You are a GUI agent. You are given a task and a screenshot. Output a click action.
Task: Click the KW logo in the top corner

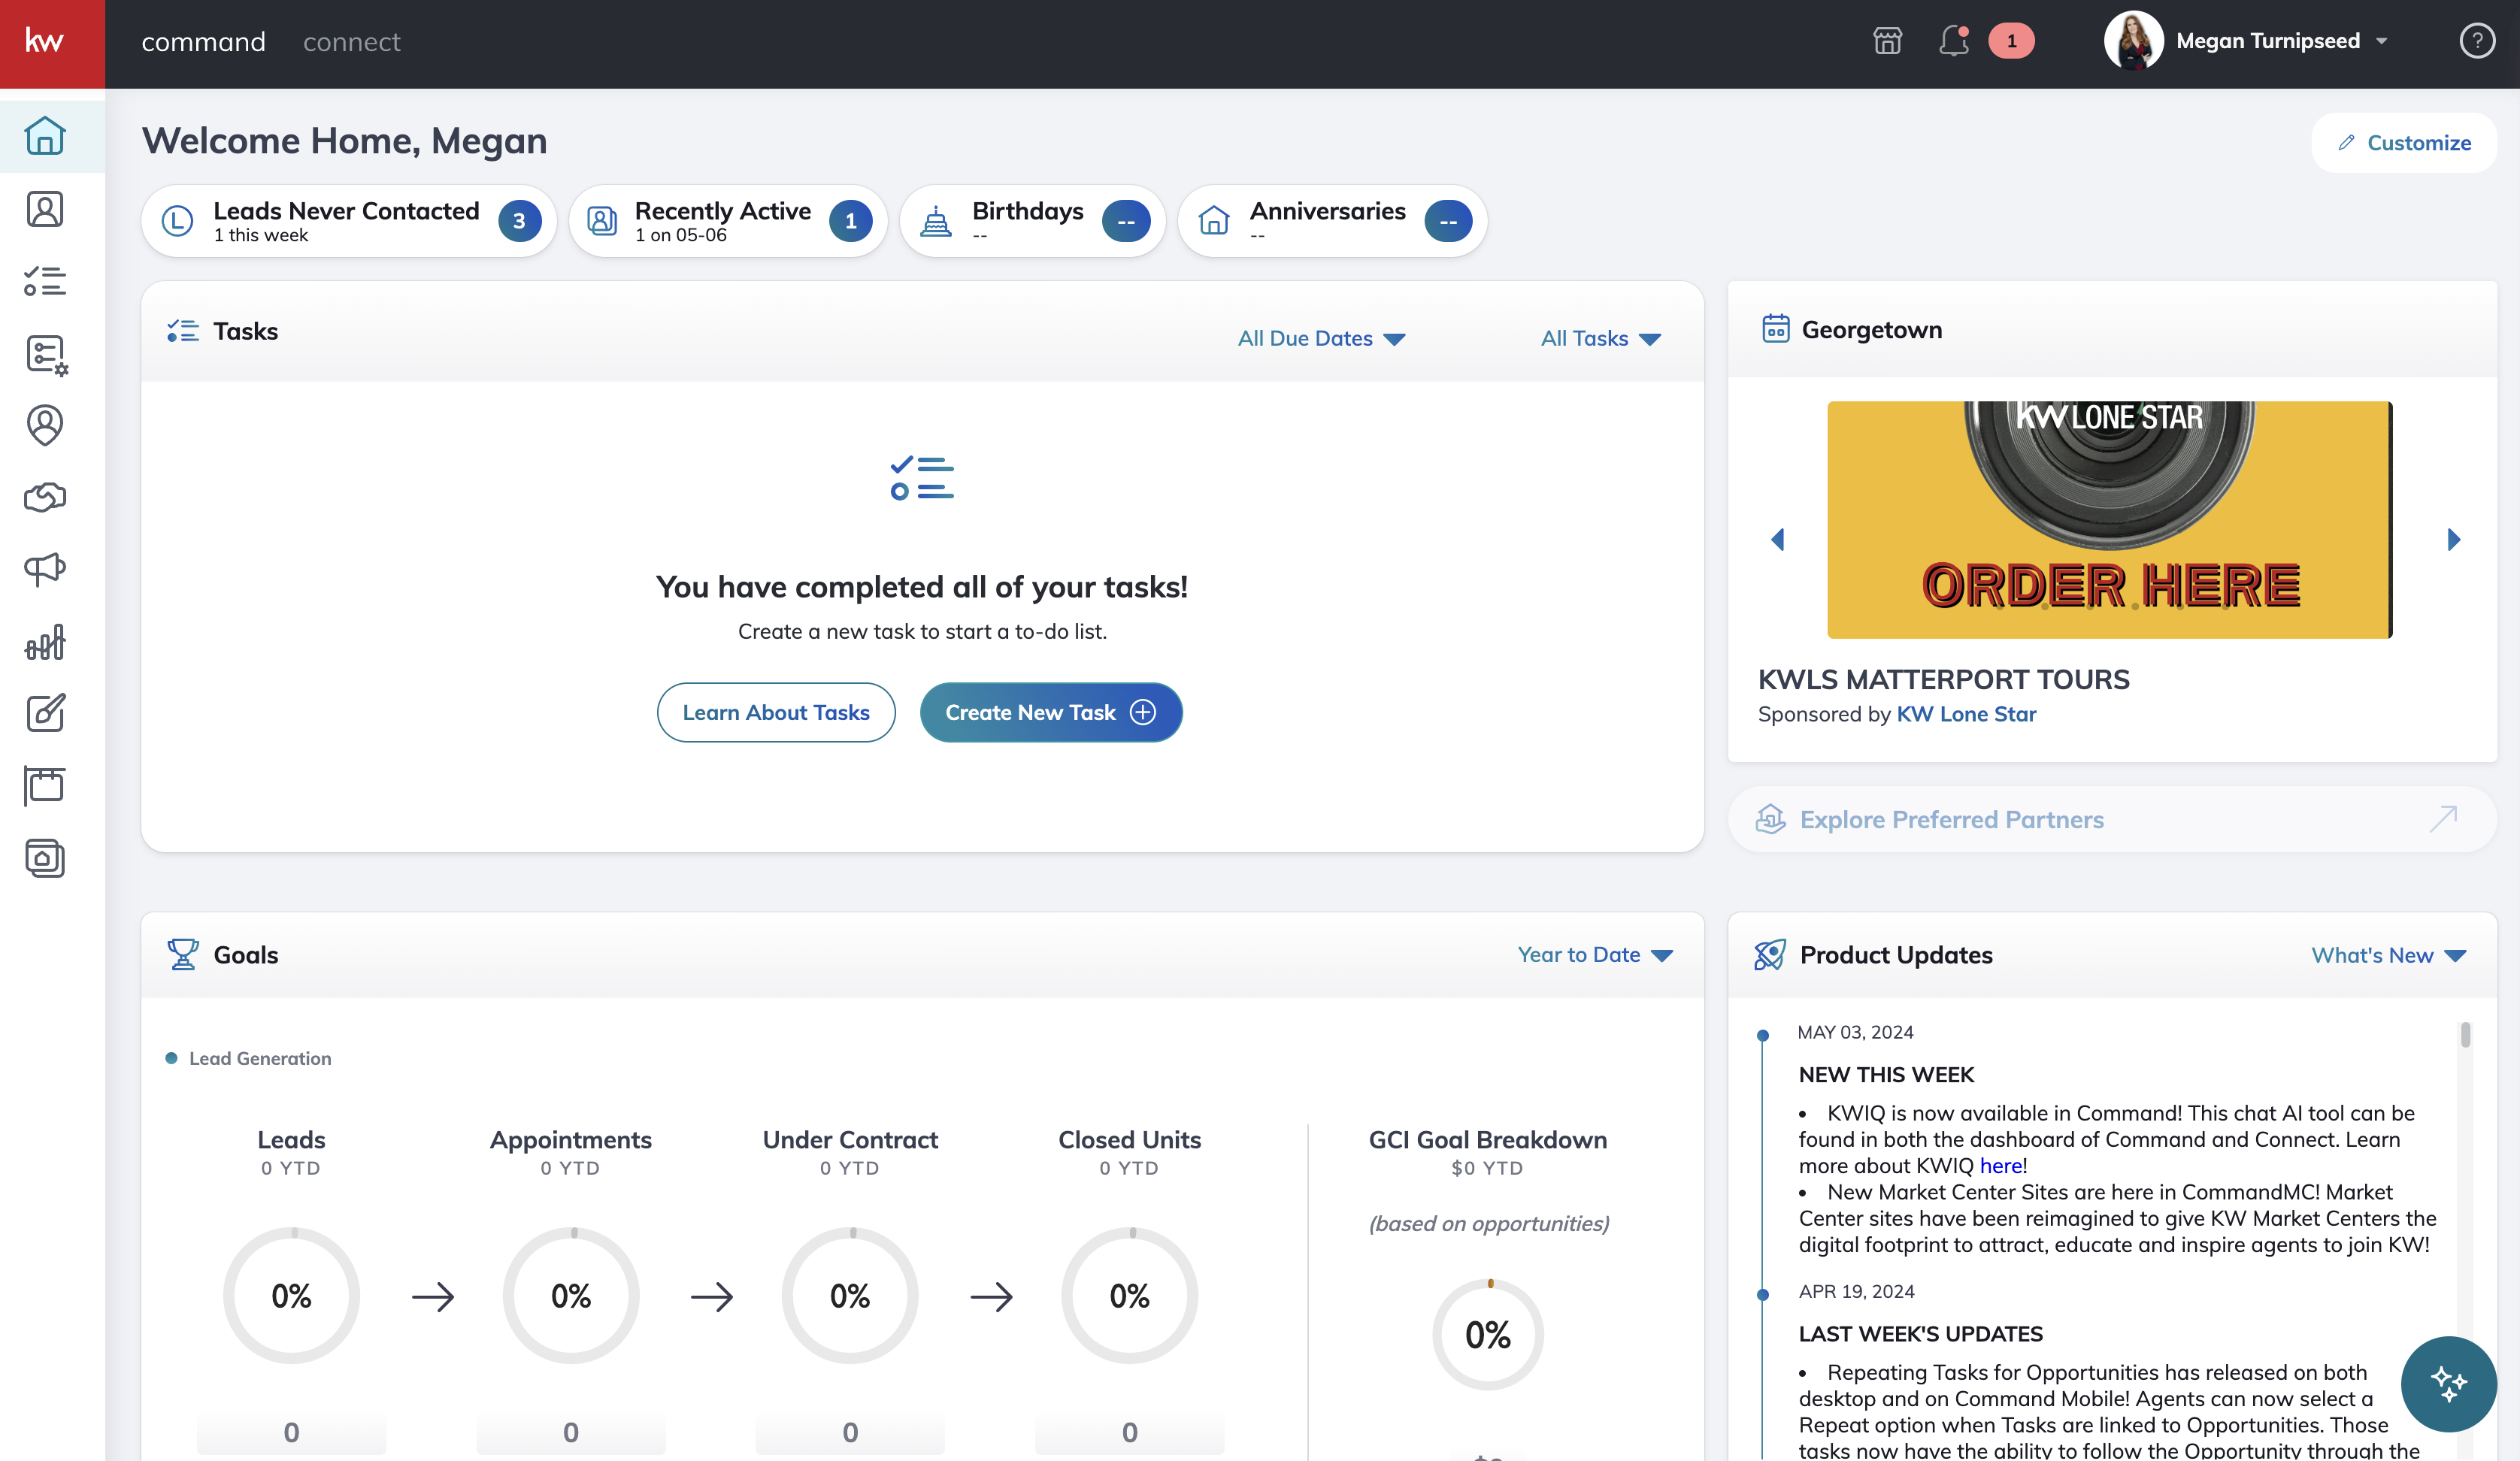click(45, 42)
